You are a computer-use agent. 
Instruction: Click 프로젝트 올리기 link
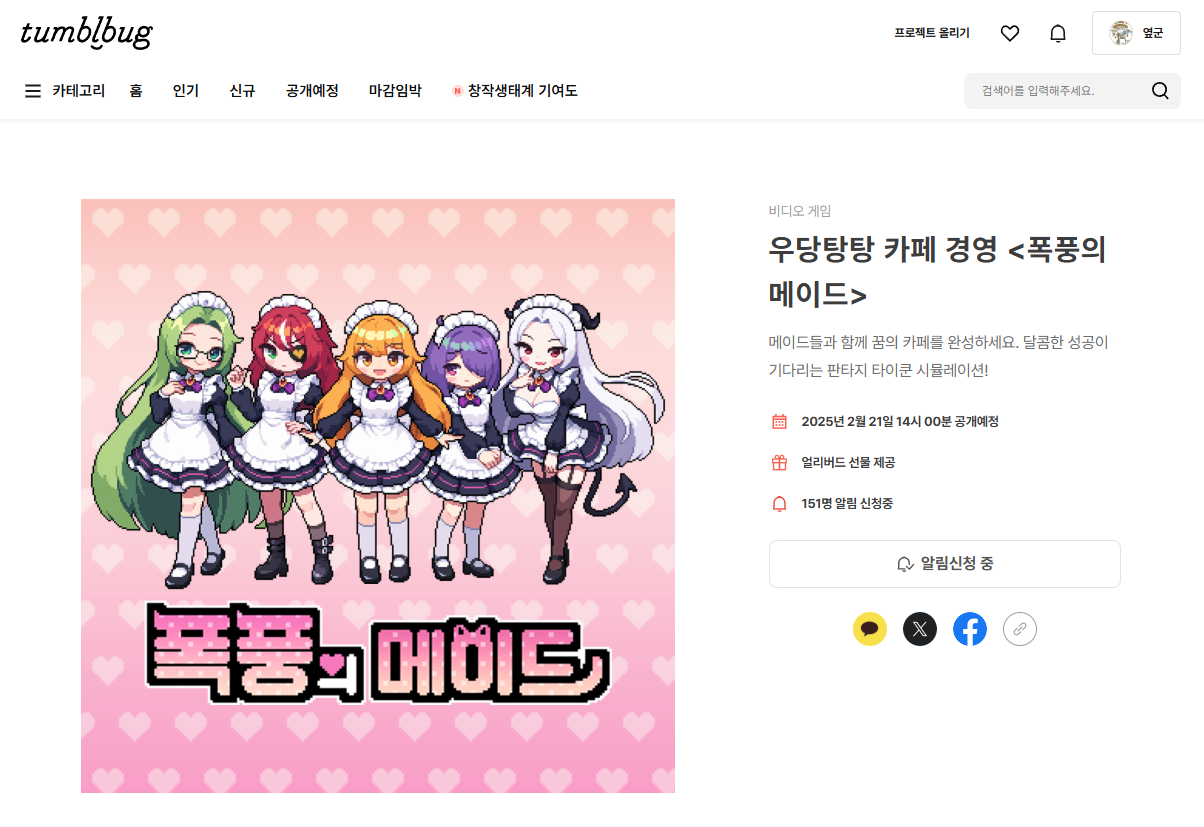pyautogui.click(x=932, y=33)
